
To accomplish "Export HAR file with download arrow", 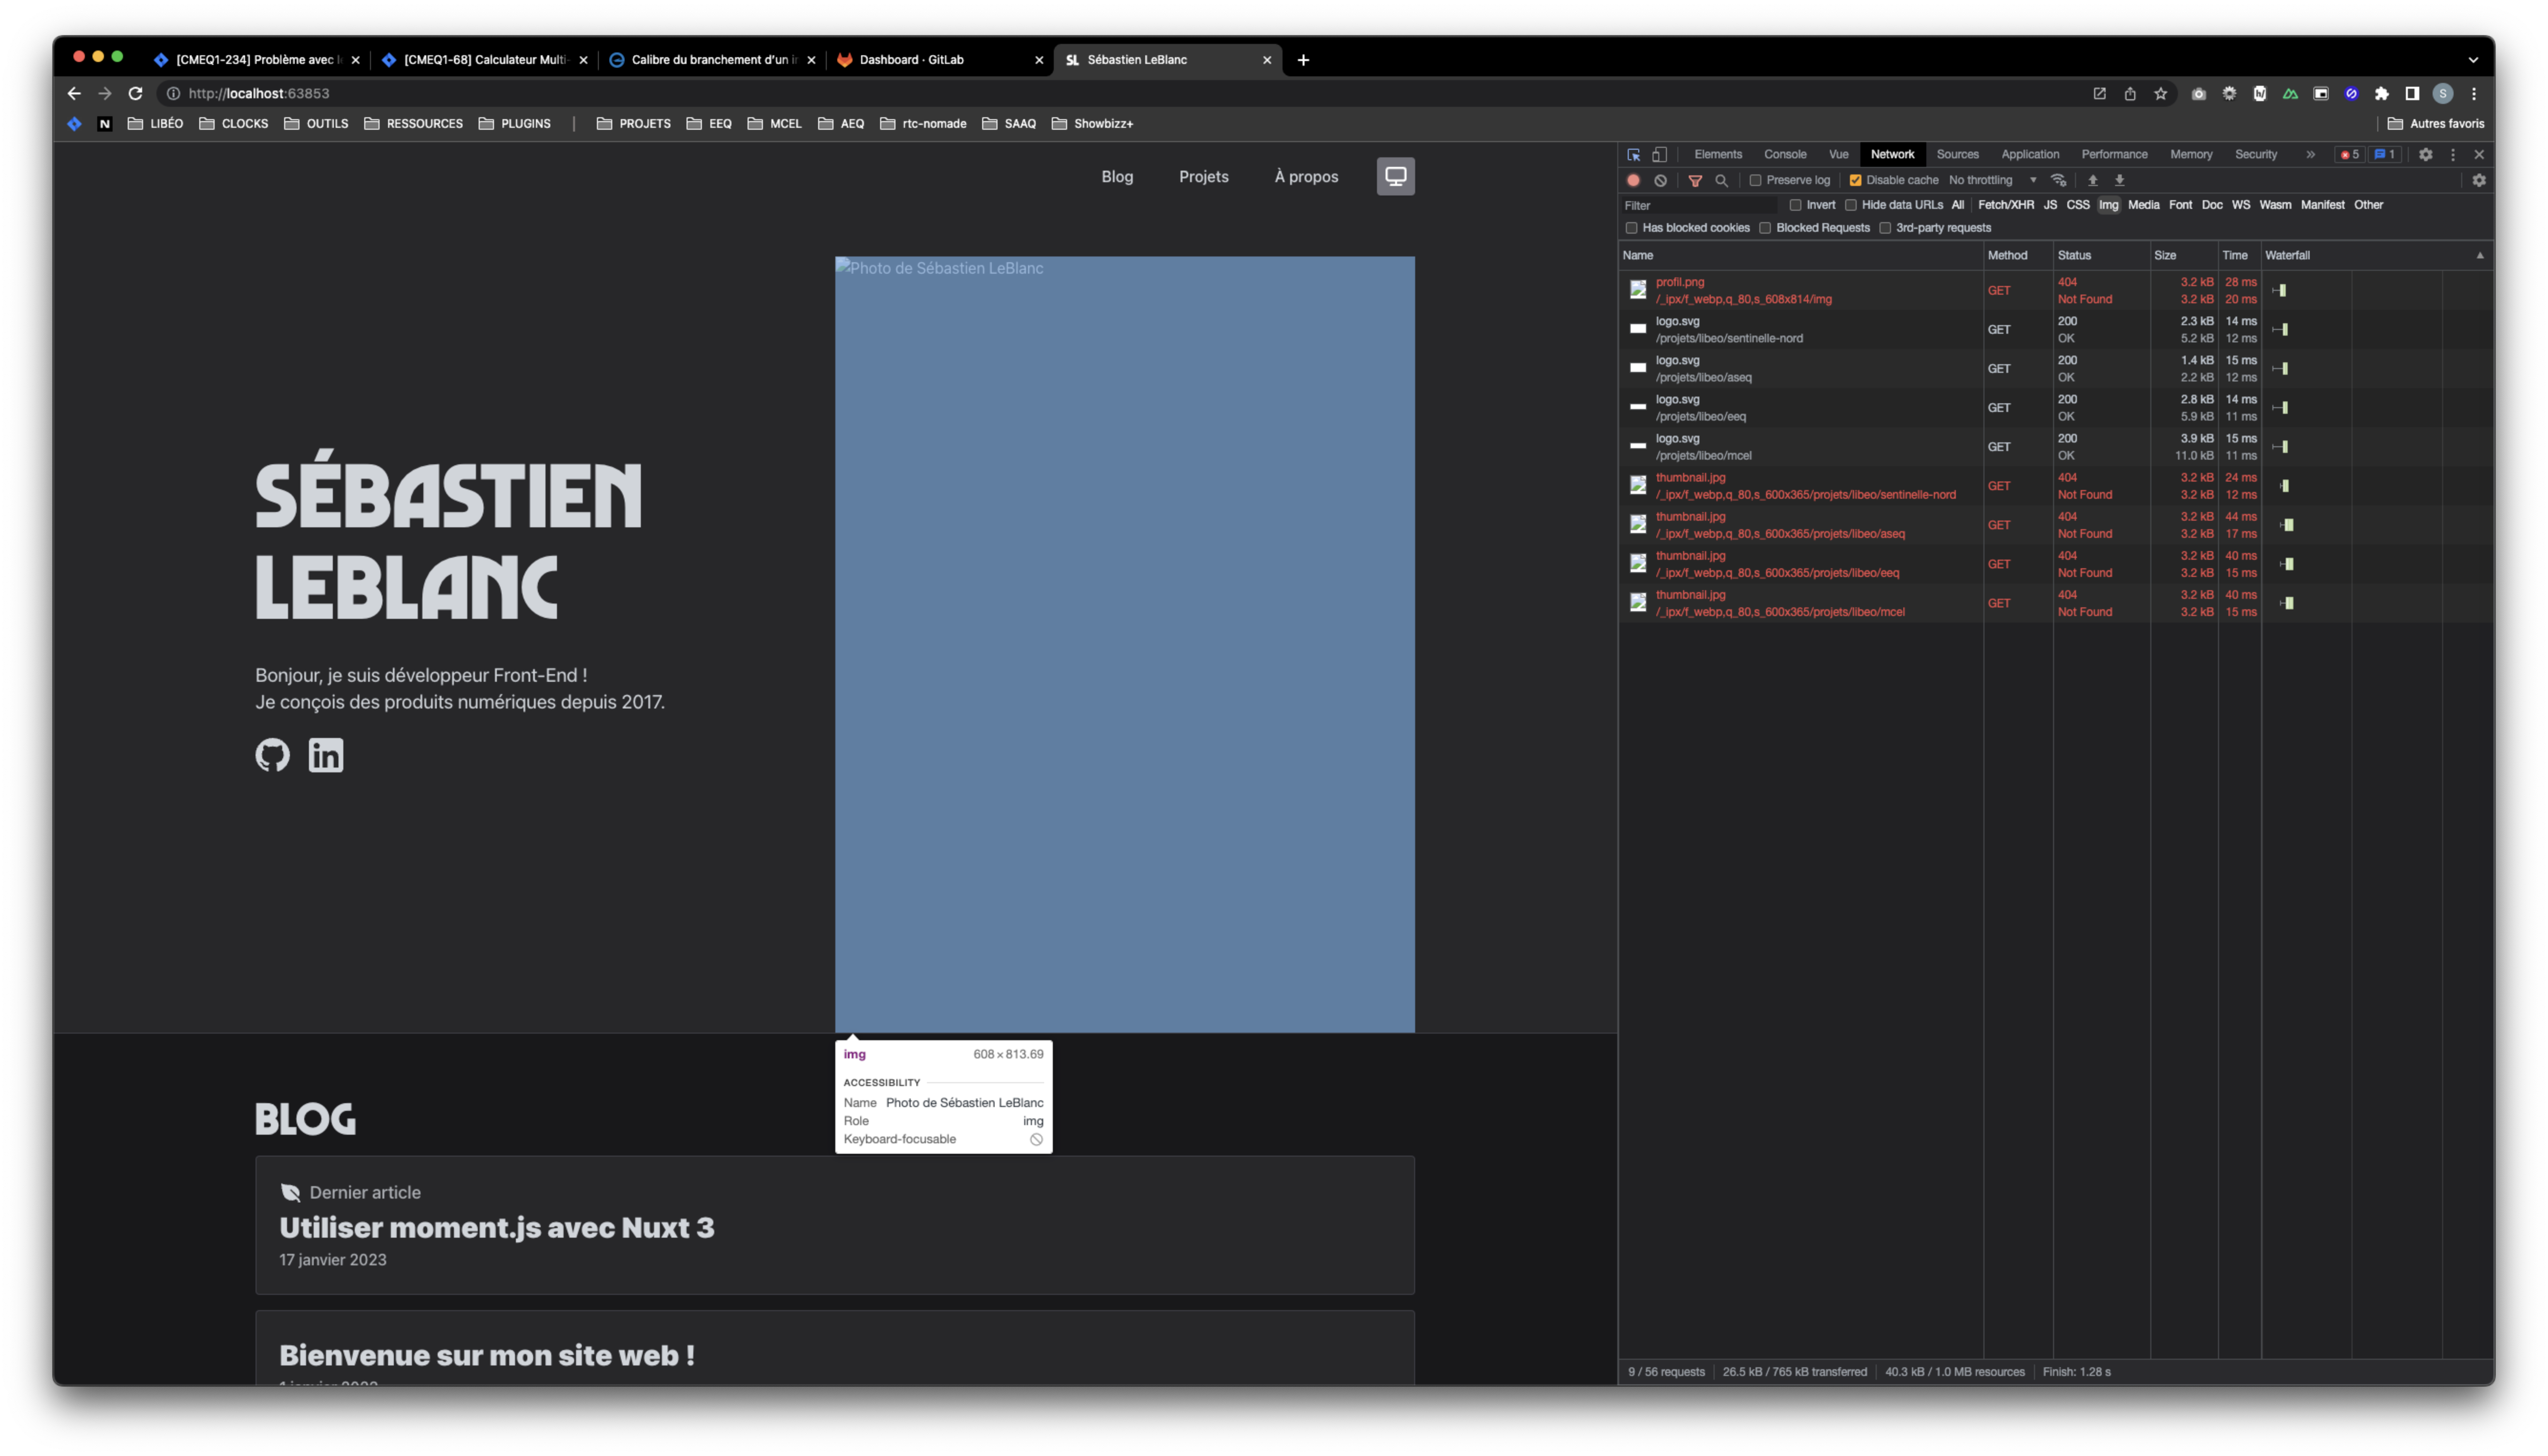I will click(2119, 181).
